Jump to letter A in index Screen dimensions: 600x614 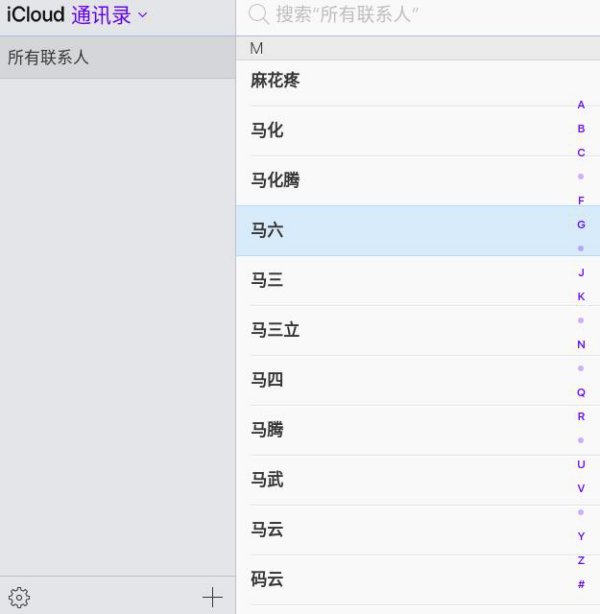pyautogui.click(x=581, y=105)
